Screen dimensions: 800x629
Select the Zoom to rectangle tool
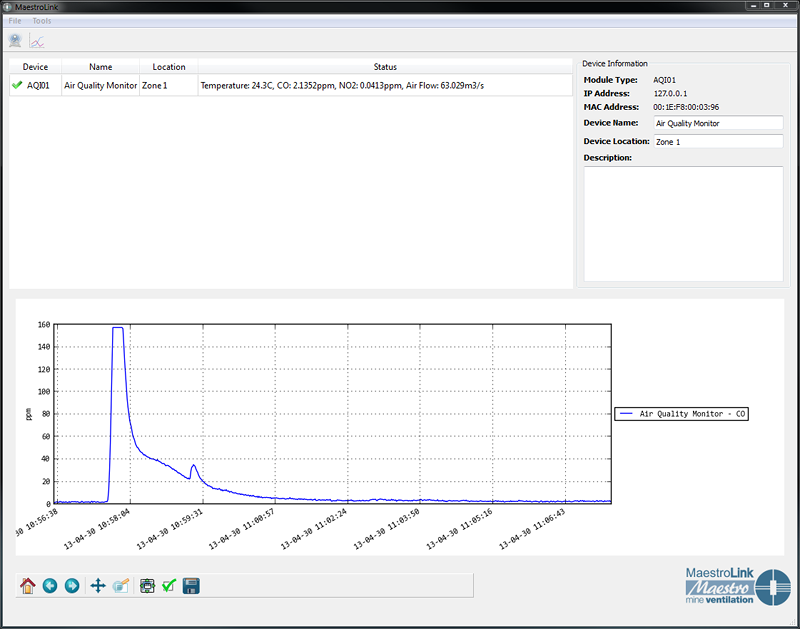(x=121, y=586)
